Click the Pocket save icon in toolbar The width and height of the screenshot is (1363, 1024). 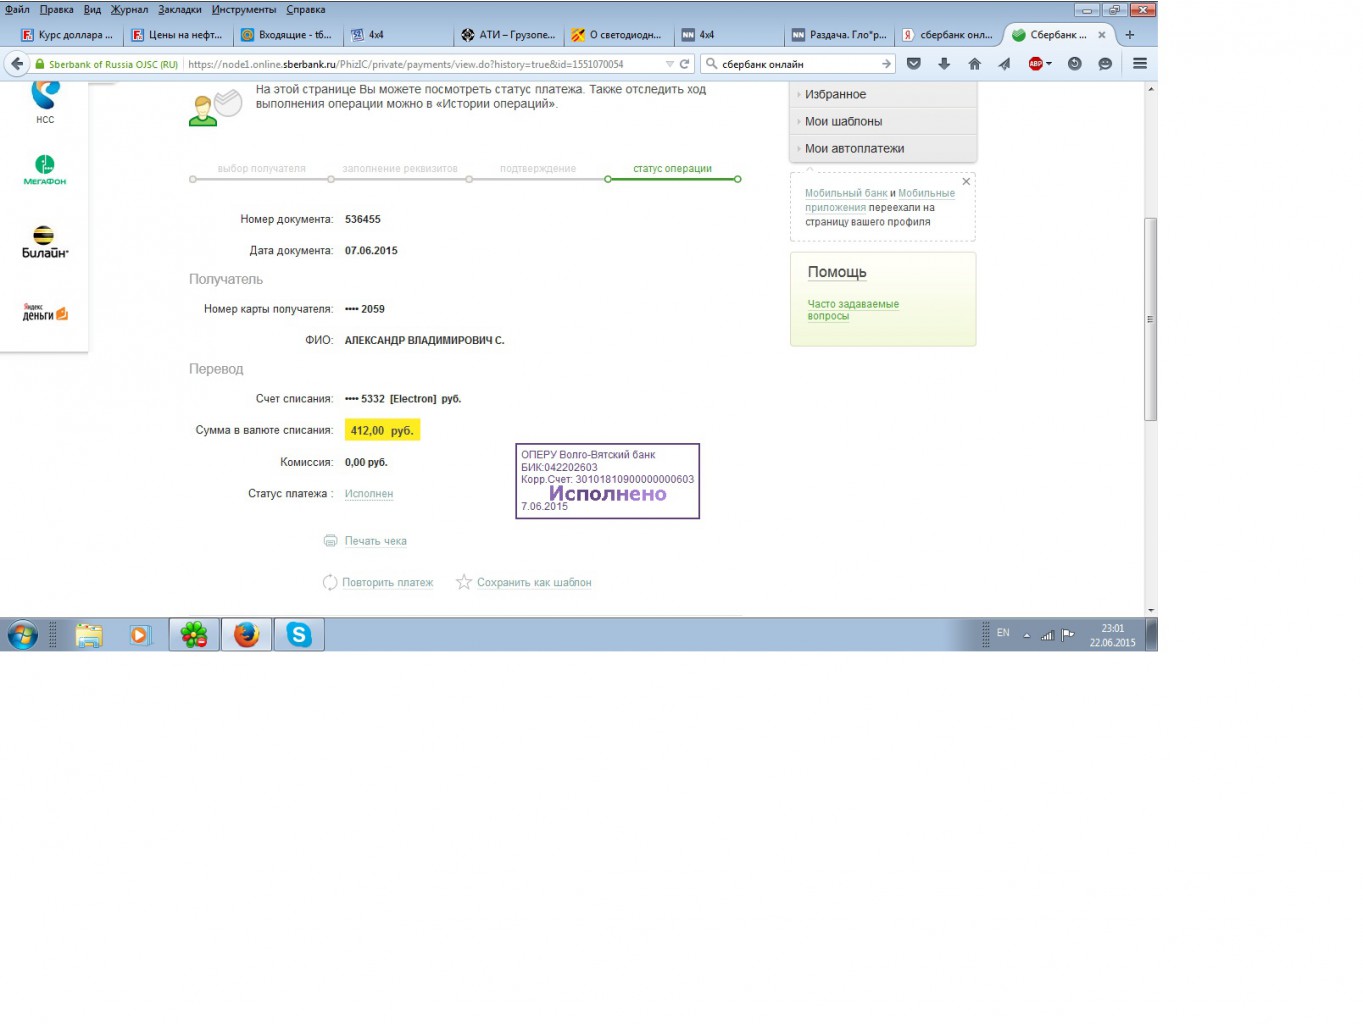click(x=913, y=63)
